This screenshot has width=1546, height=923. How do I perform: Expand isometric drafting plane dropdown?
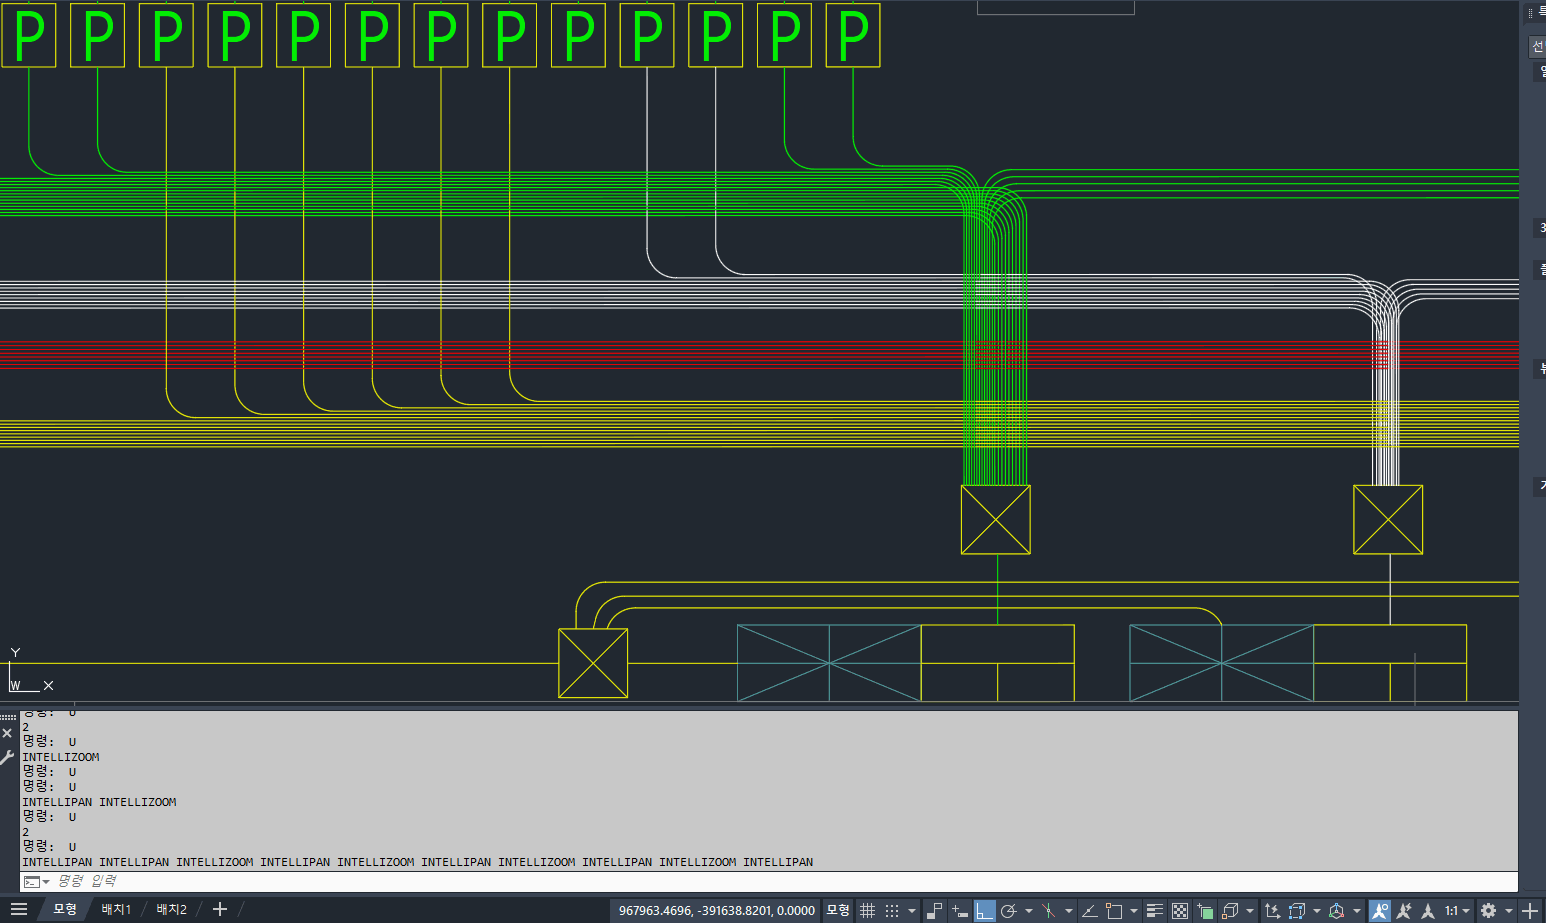(1068, 910)
